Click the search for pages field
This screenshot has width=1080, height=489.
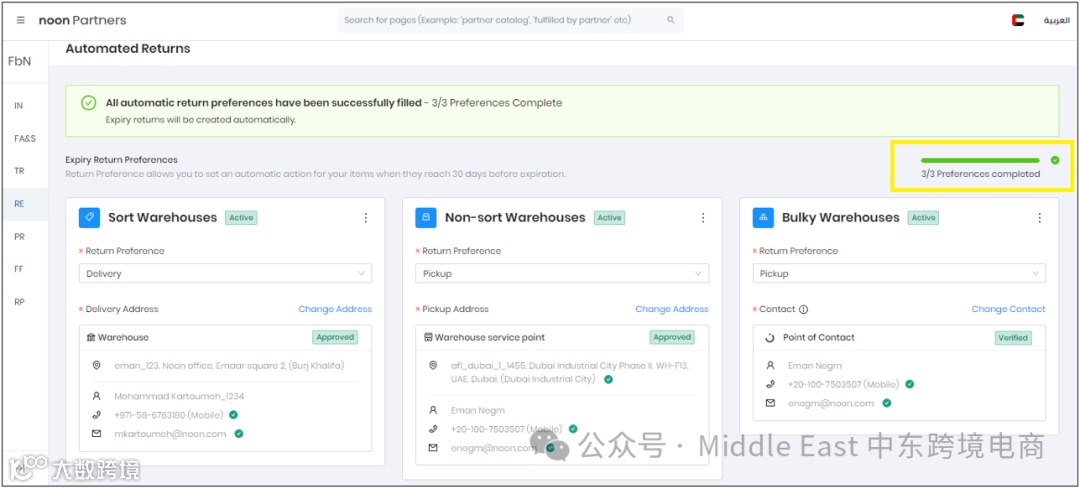(x=511, y=21)
